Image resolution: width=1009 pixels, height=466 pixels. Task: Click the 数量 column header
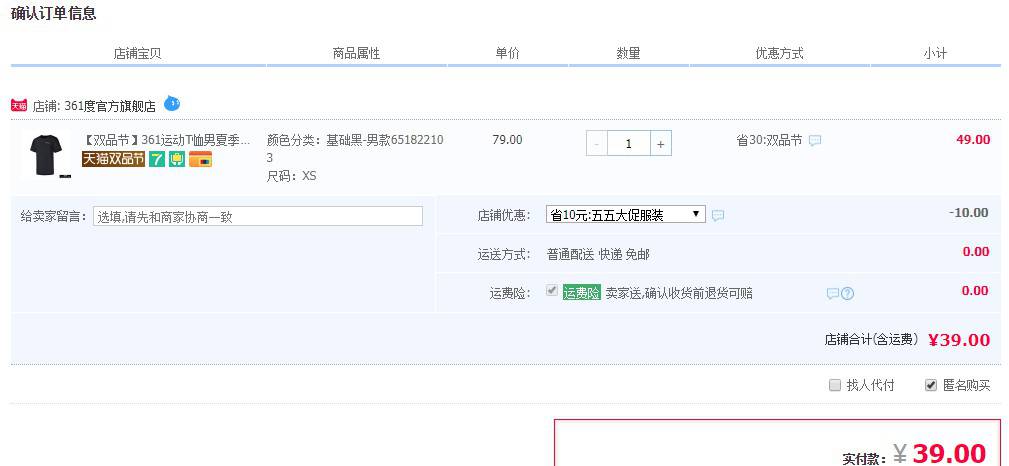[629, 53]
